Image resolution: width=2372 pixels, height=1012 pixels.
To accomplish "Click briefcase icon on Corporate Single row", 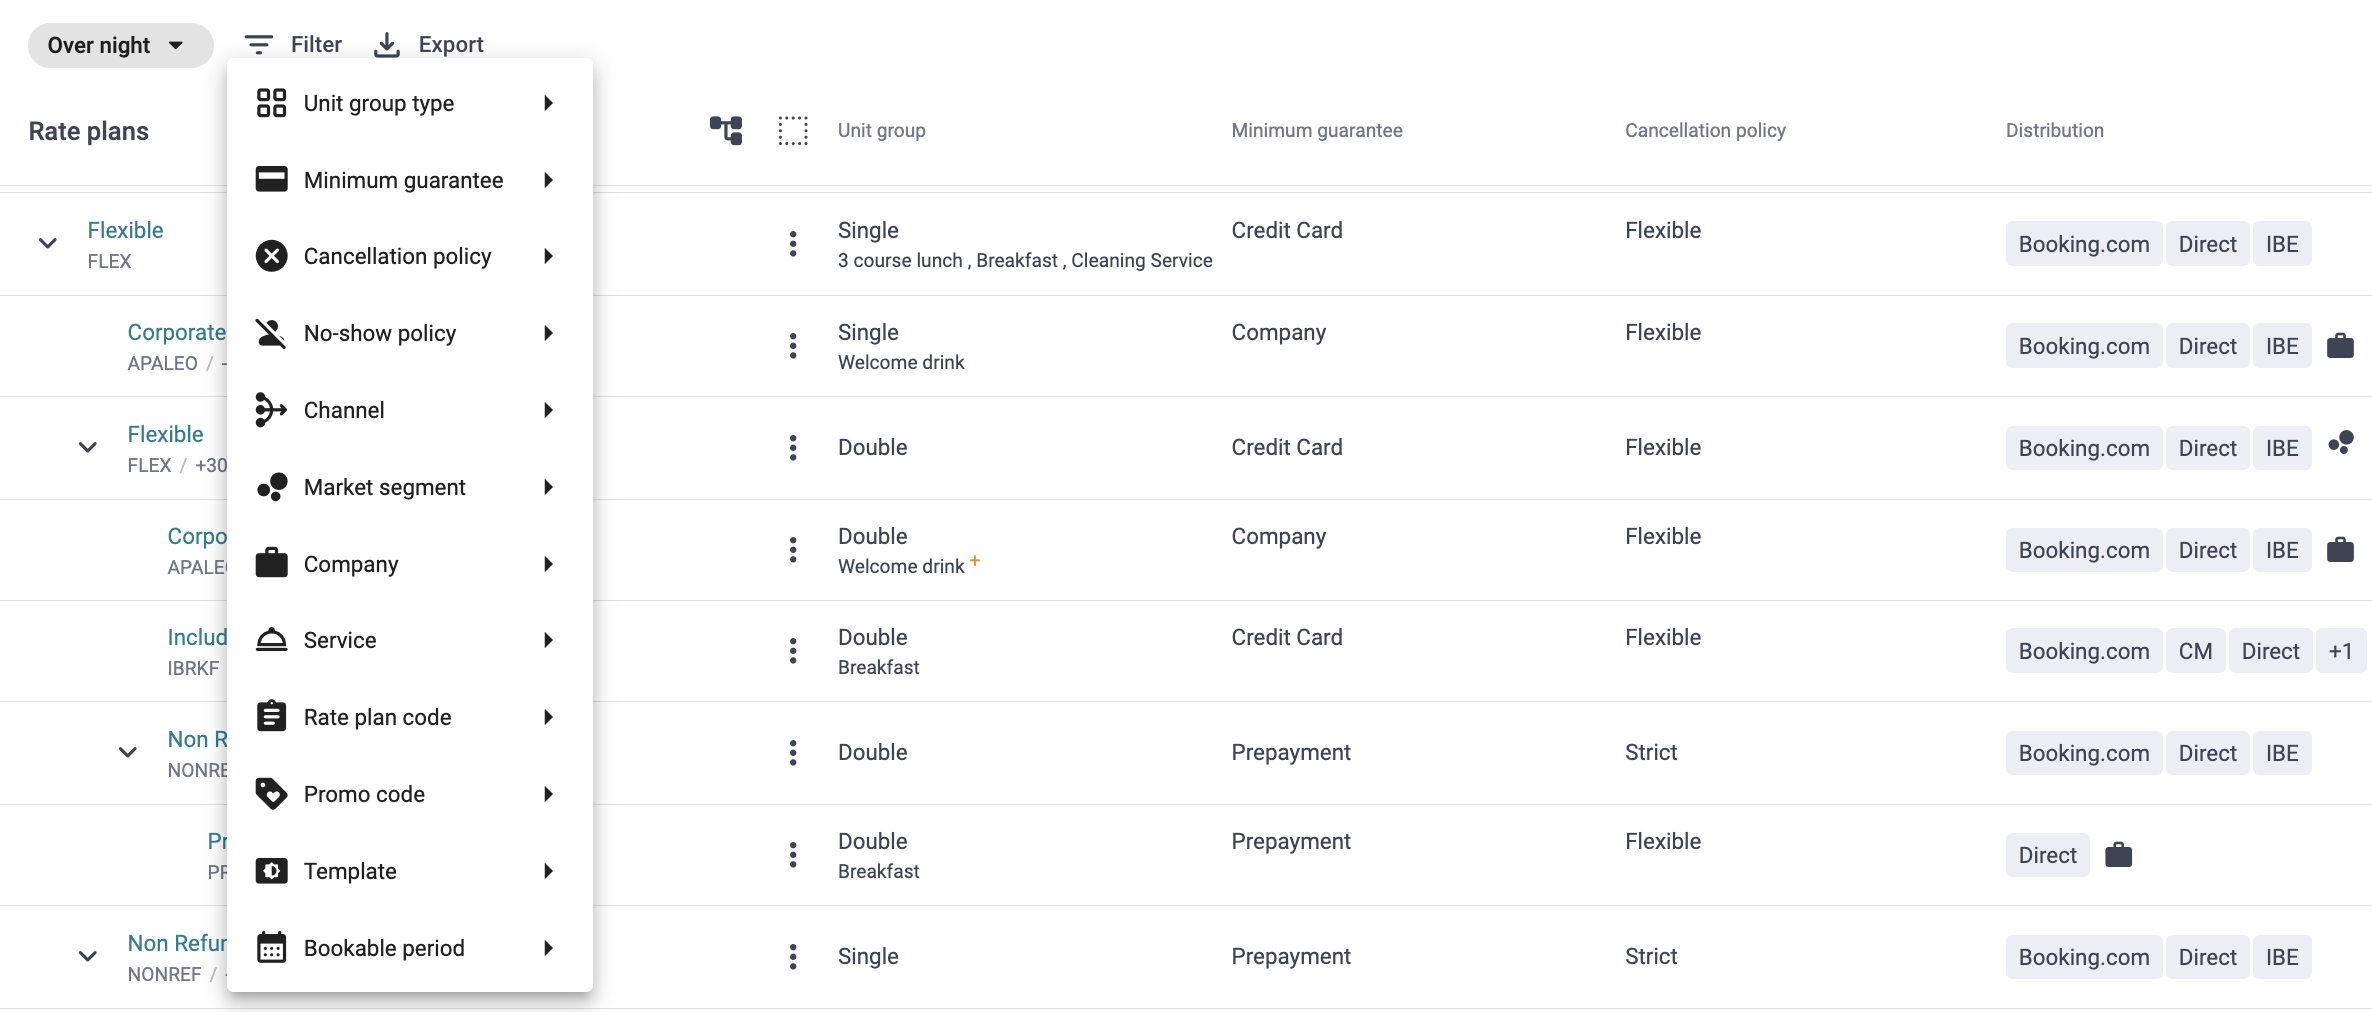I will tap(2340, 346).
